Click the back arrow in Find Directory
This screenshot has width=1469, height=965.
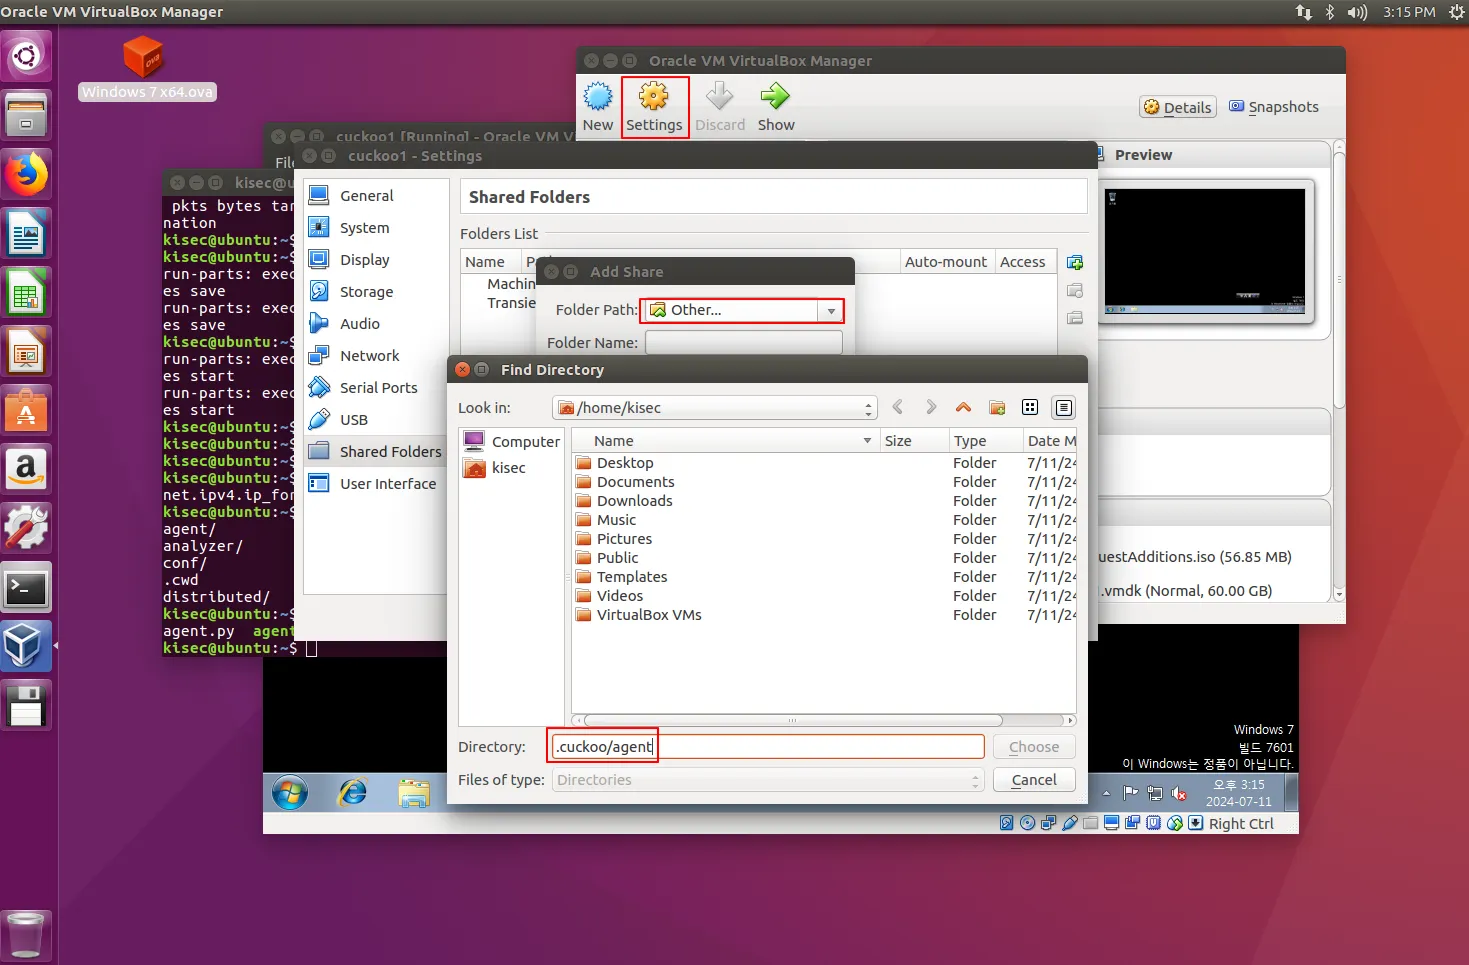898,407
